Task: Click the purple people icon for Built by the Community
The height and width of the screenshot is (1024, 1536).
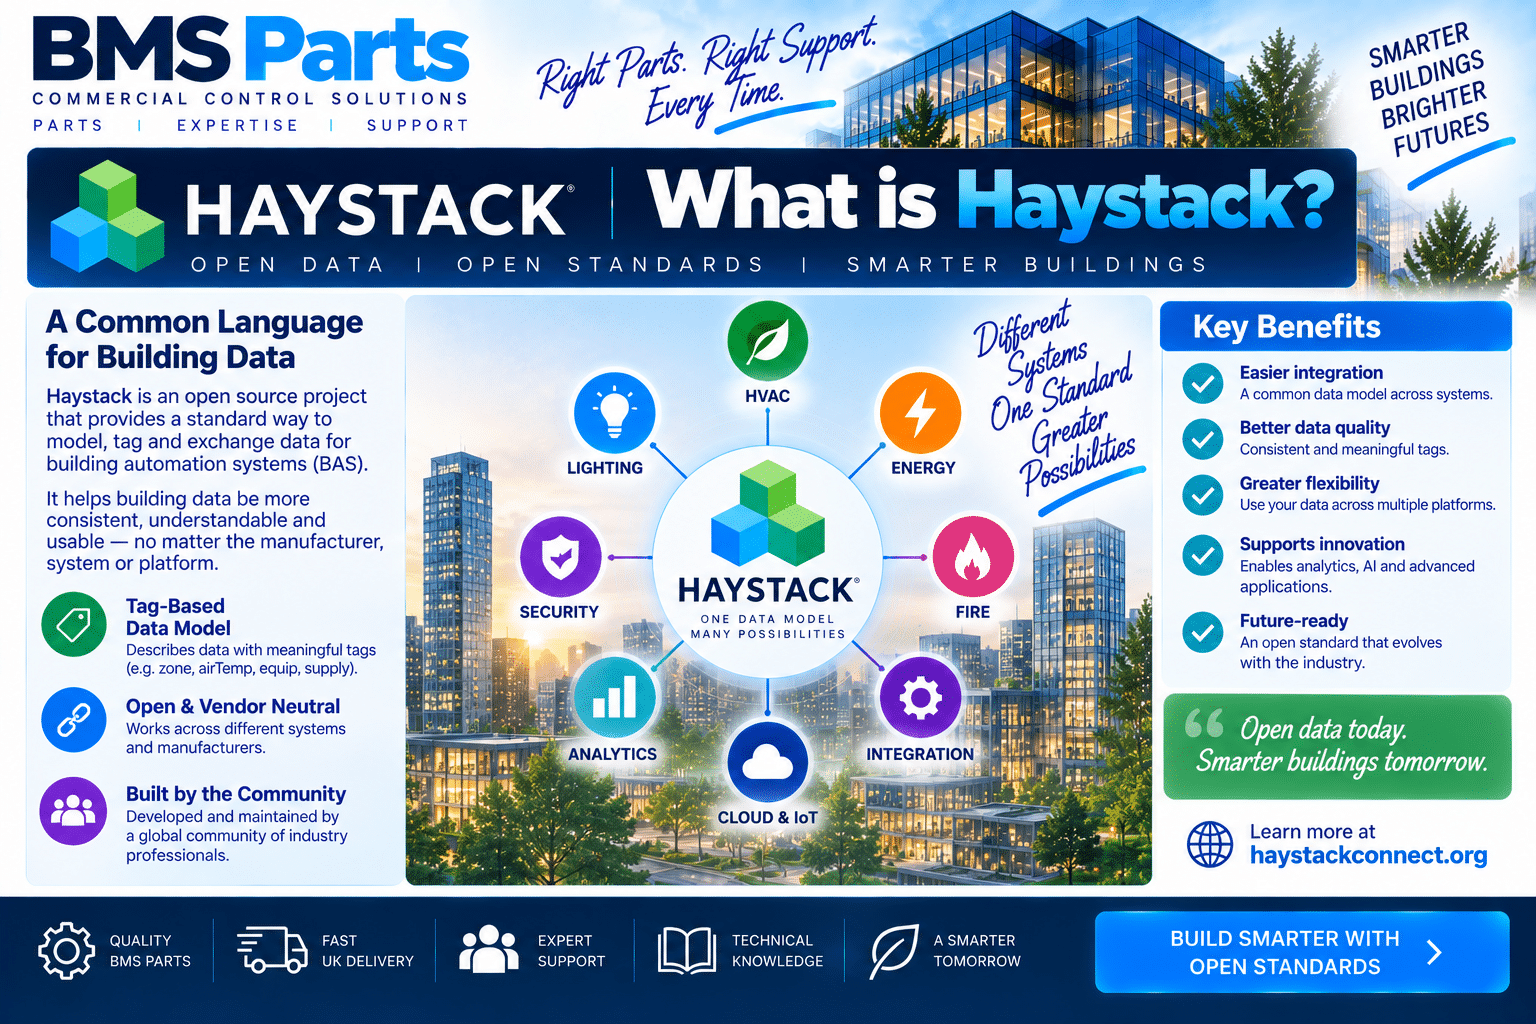Action: tap(74, 810)
